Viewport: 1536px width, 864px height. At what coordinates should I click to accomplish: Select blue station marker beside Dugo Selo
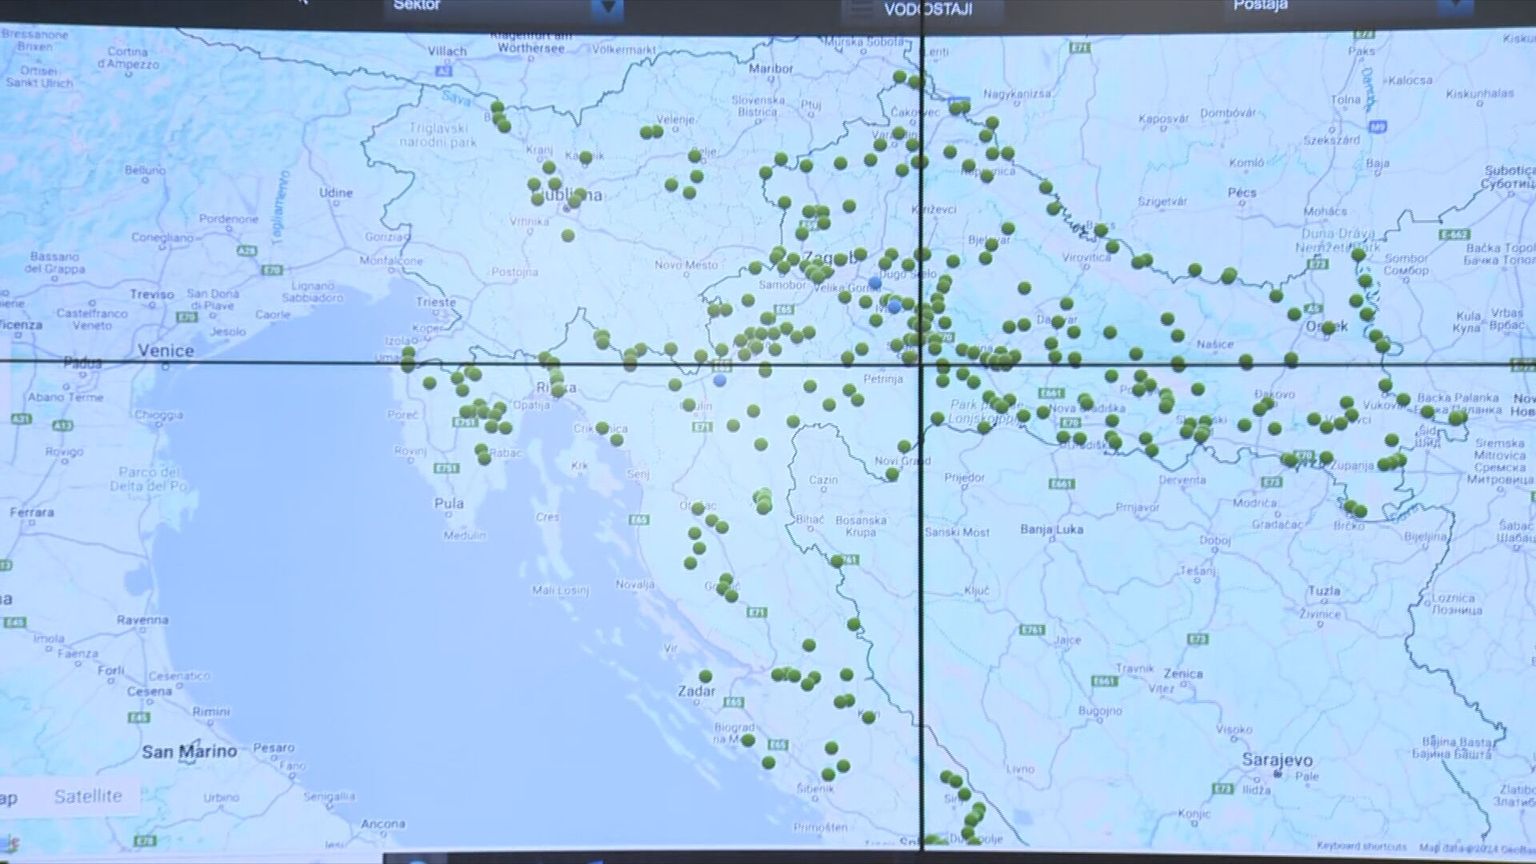(875, 283)
